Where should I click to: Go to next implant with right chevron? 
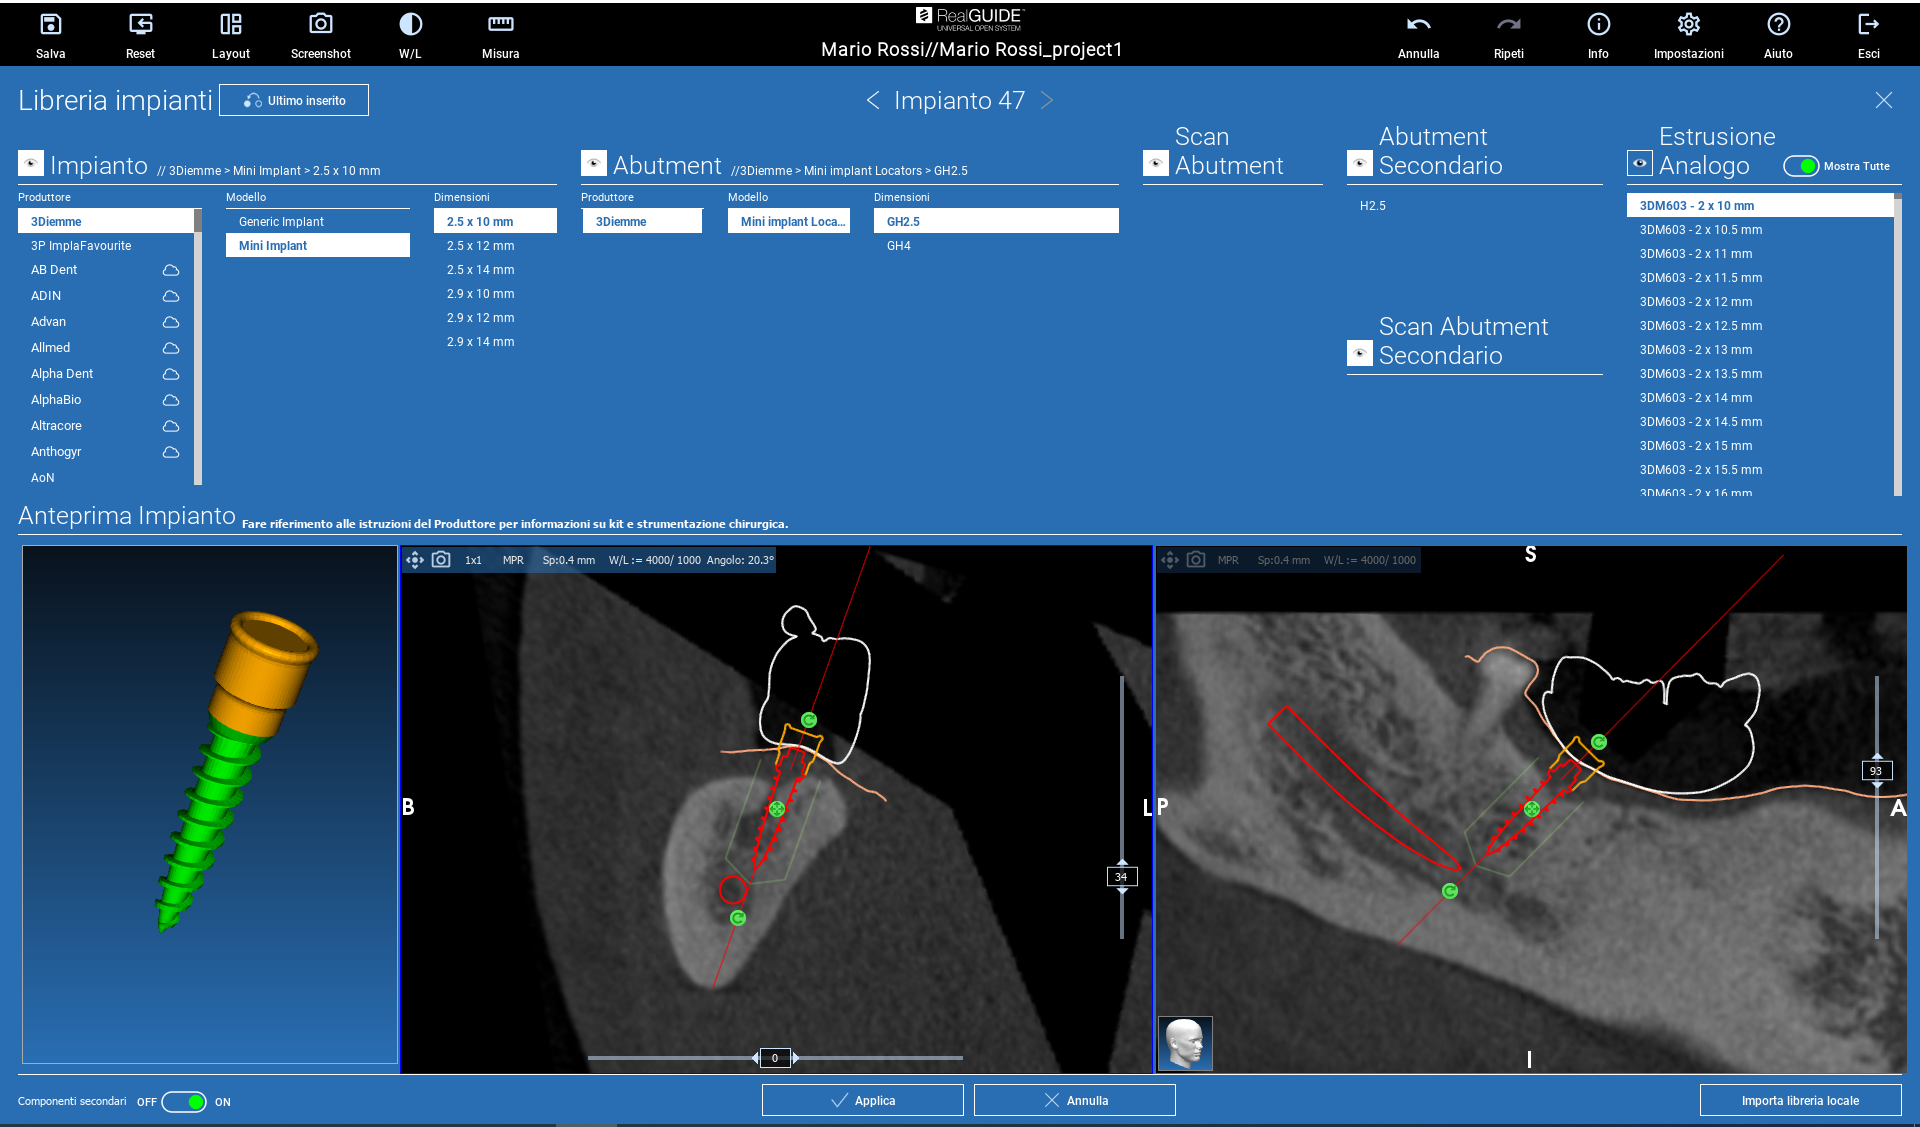coord(1047,100)
